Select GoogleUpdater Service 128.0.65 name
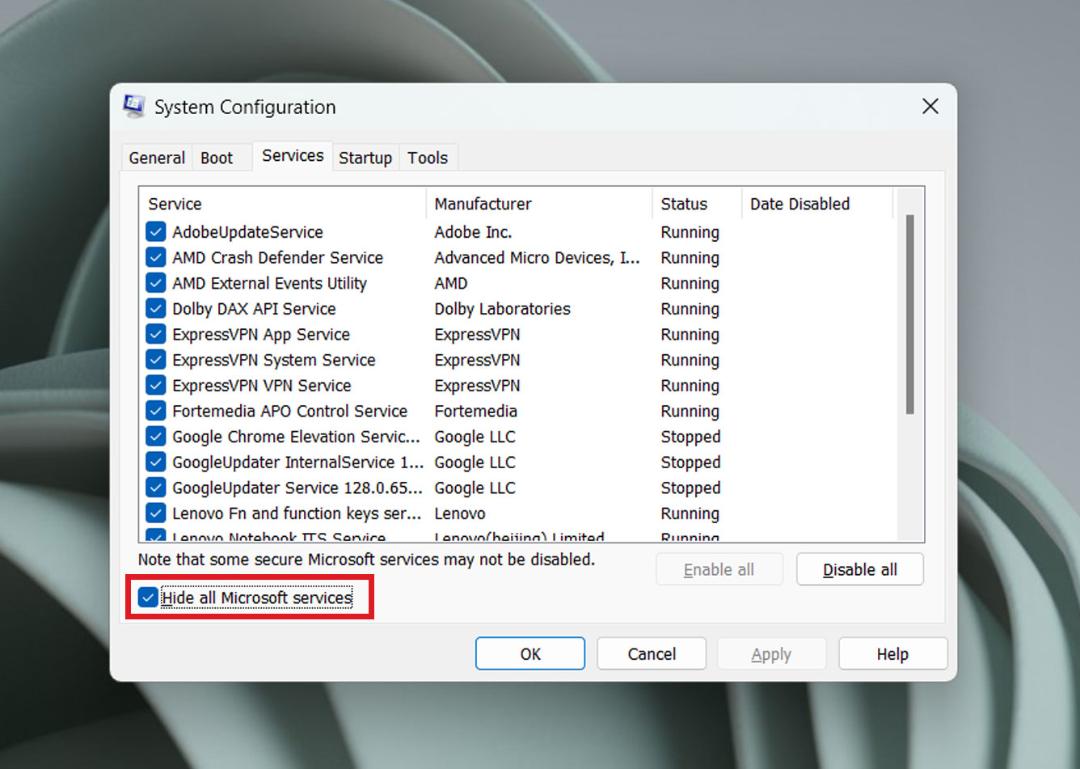This screenshot has height=769, width=1080. [x=297, y=487]
